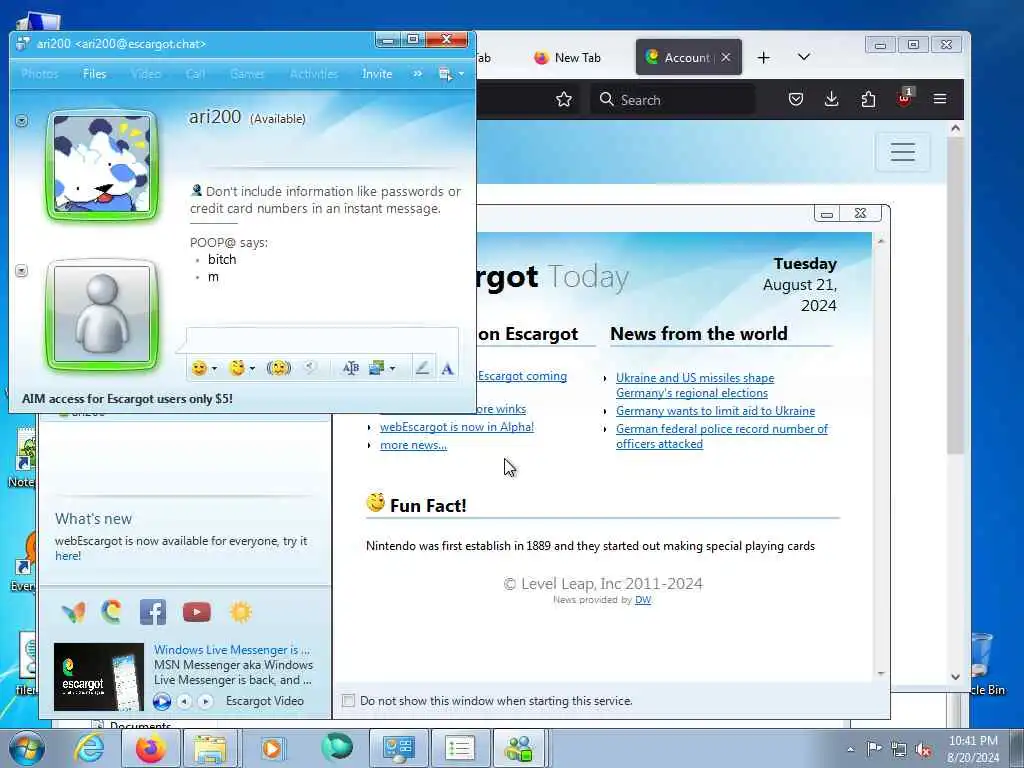Open the winks picker in chat toolbar
1024x768 pixels.
pos(237,368)
